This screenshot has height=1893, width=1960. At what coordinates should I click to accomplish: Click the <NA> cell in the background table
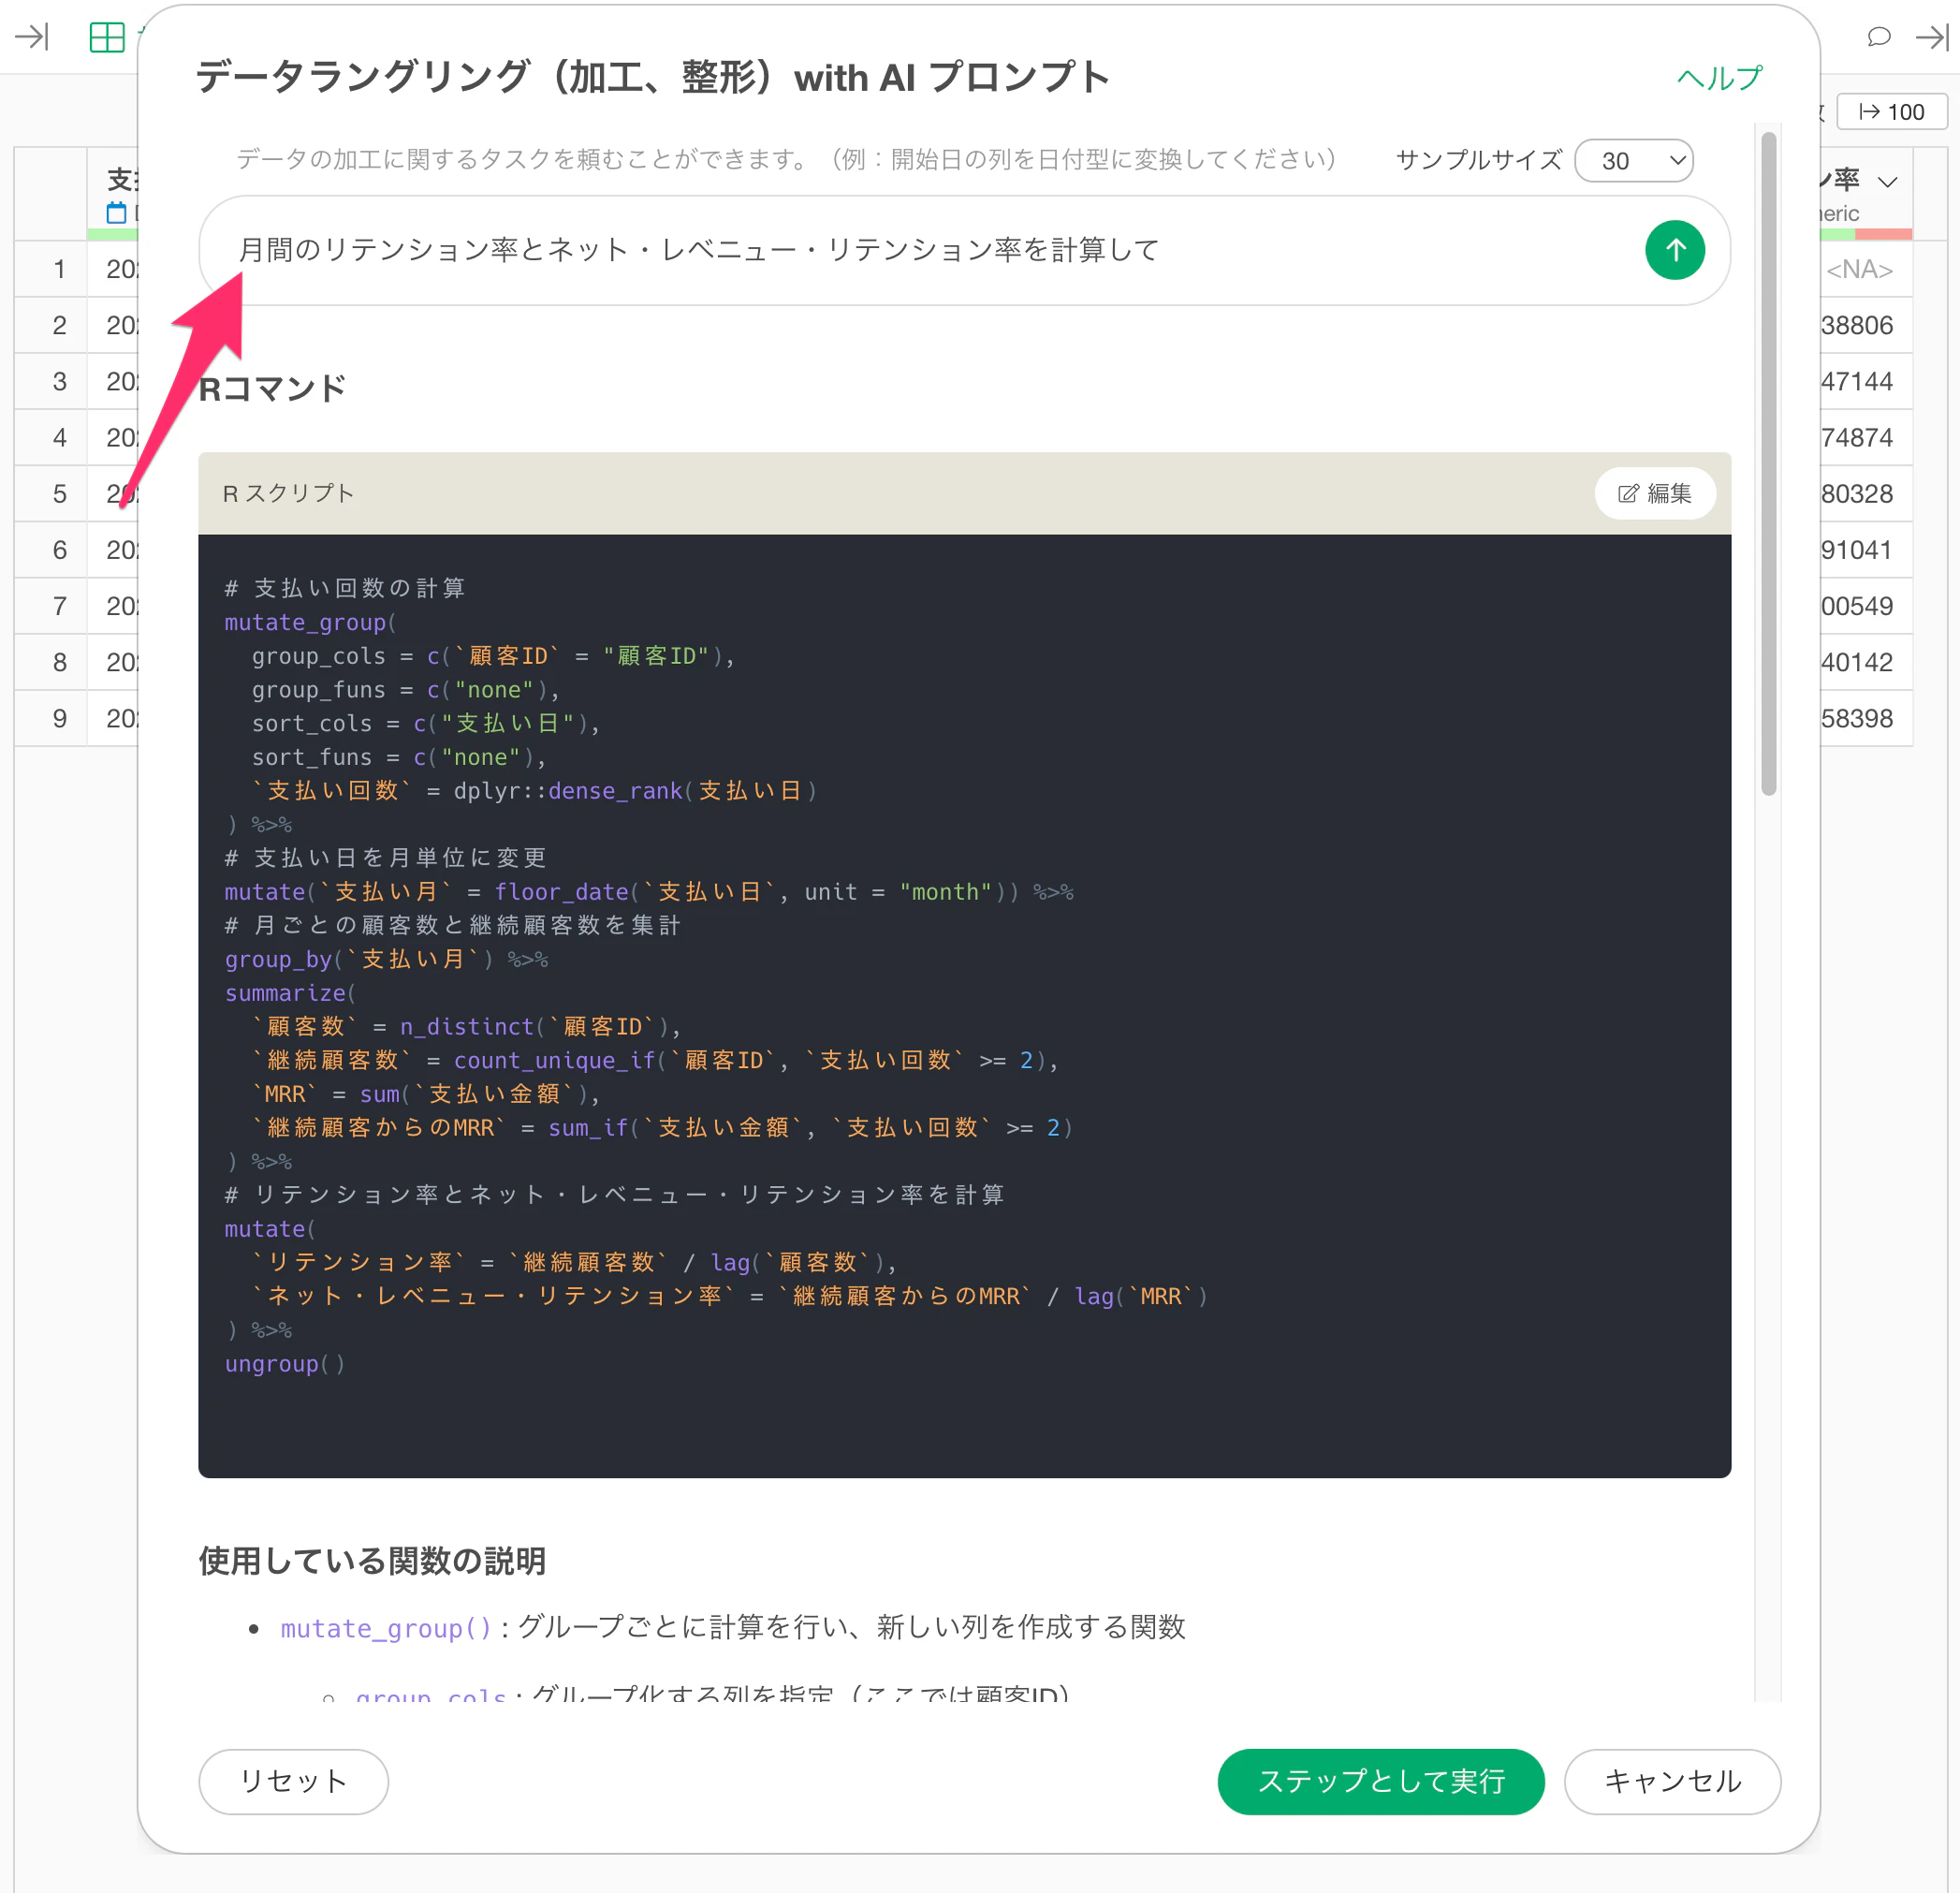[x=1858, y=269]
